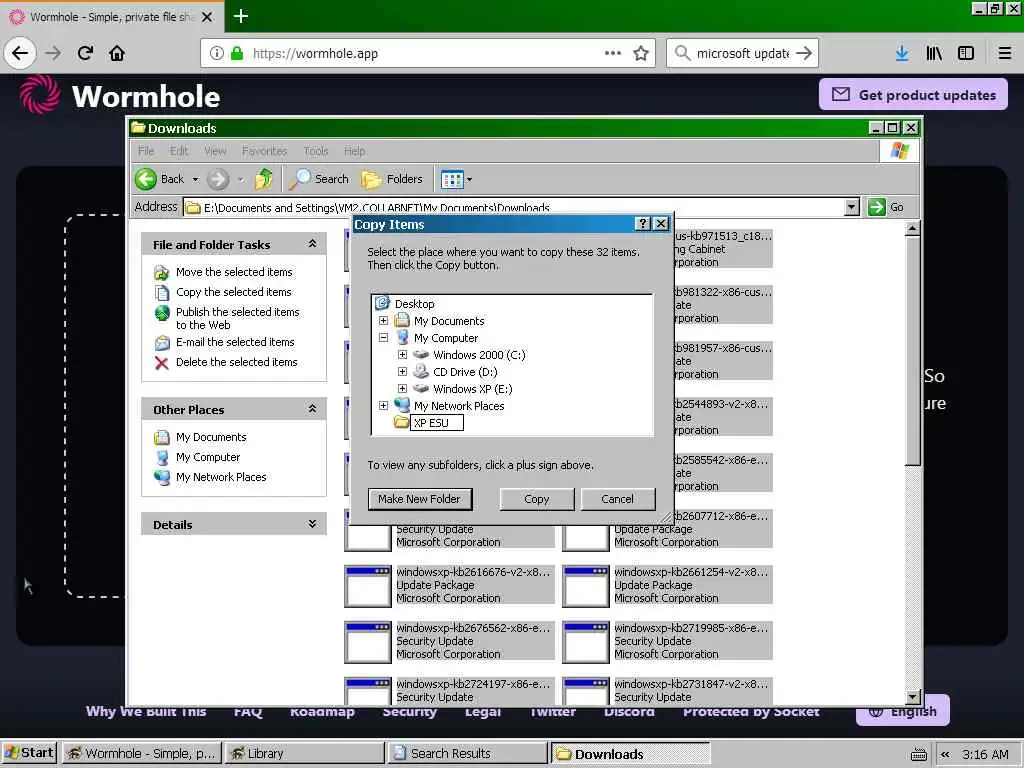Open Explorer Search tool

(319, 178)
